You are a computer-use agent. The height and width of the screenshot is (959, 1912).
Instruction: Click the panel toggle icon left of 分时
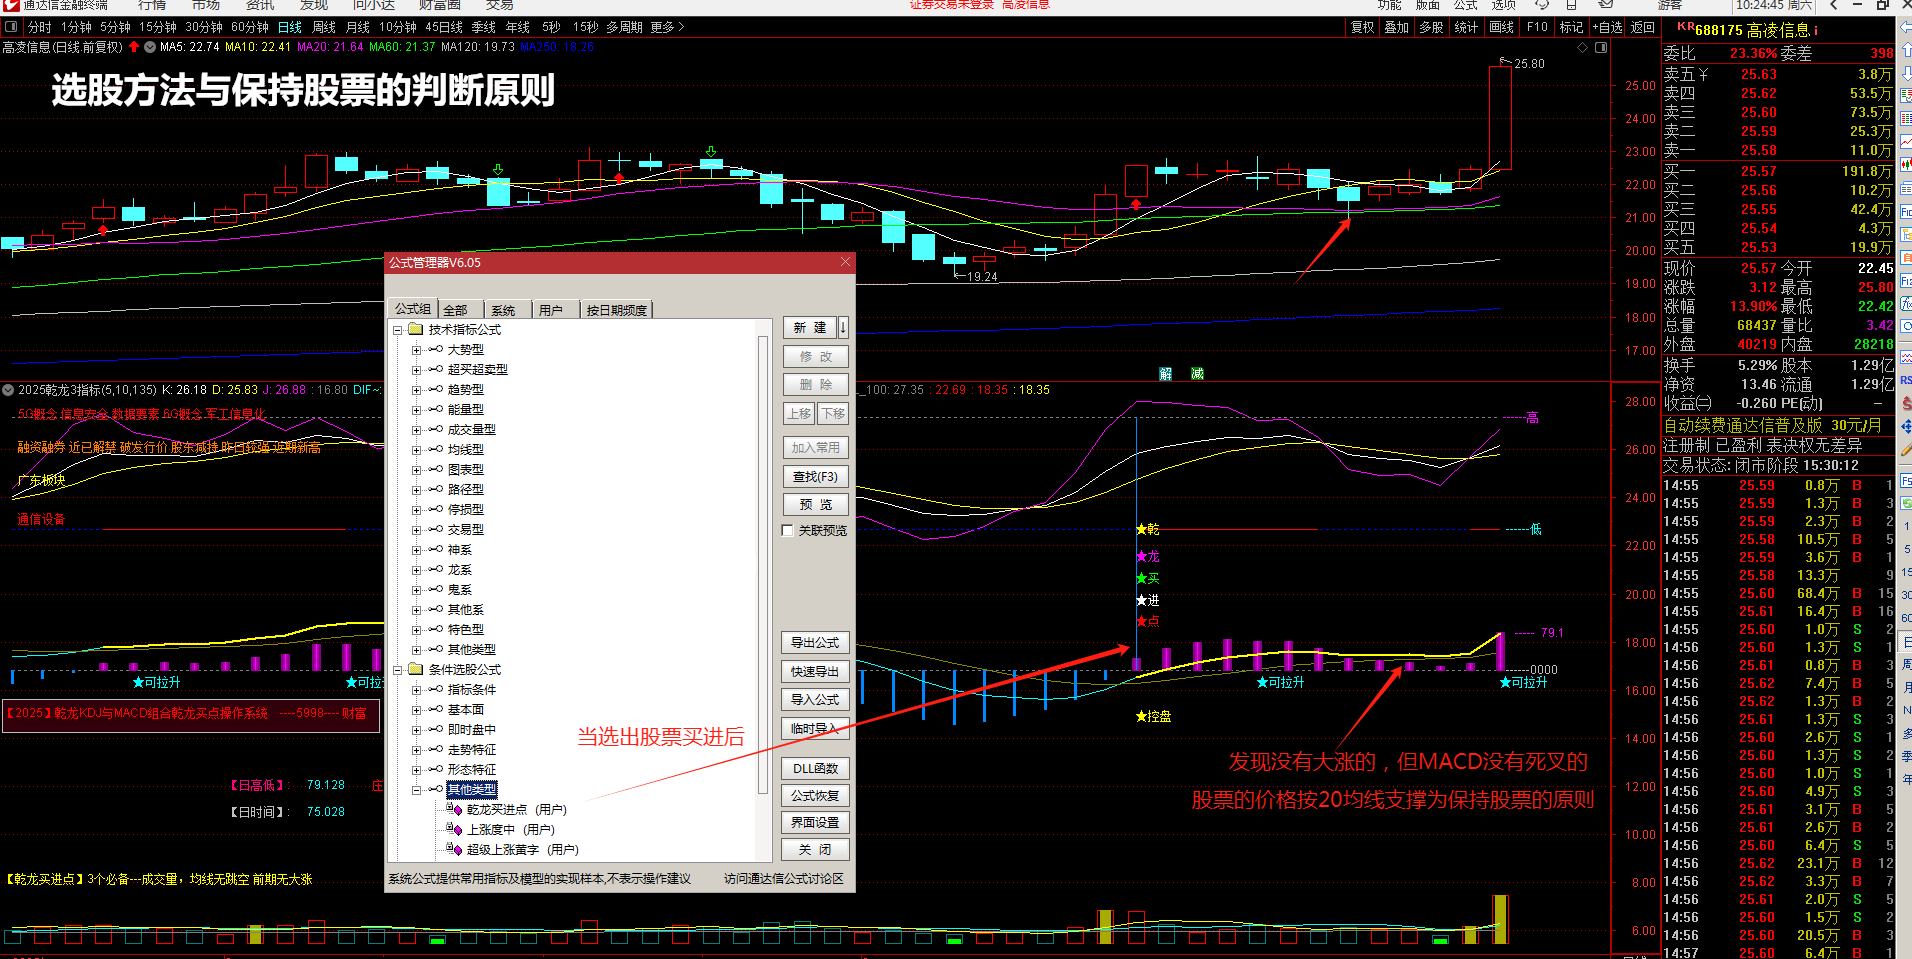point(12,27)
